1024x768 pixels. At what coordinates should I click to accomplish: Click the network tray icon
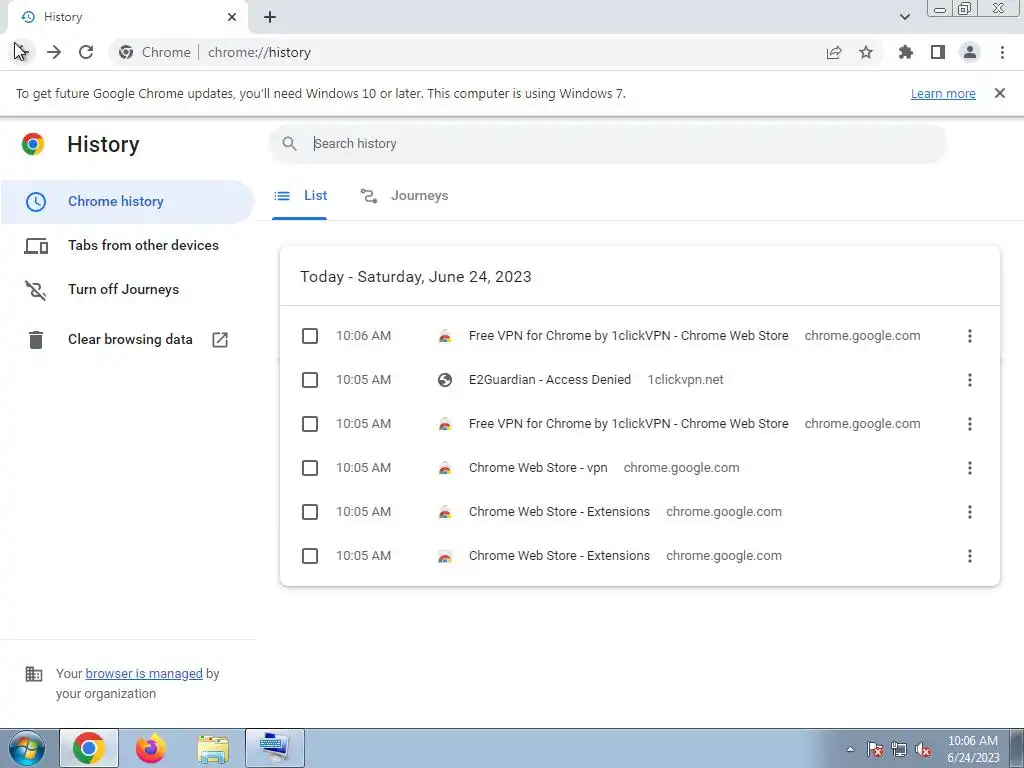[899, 749]
